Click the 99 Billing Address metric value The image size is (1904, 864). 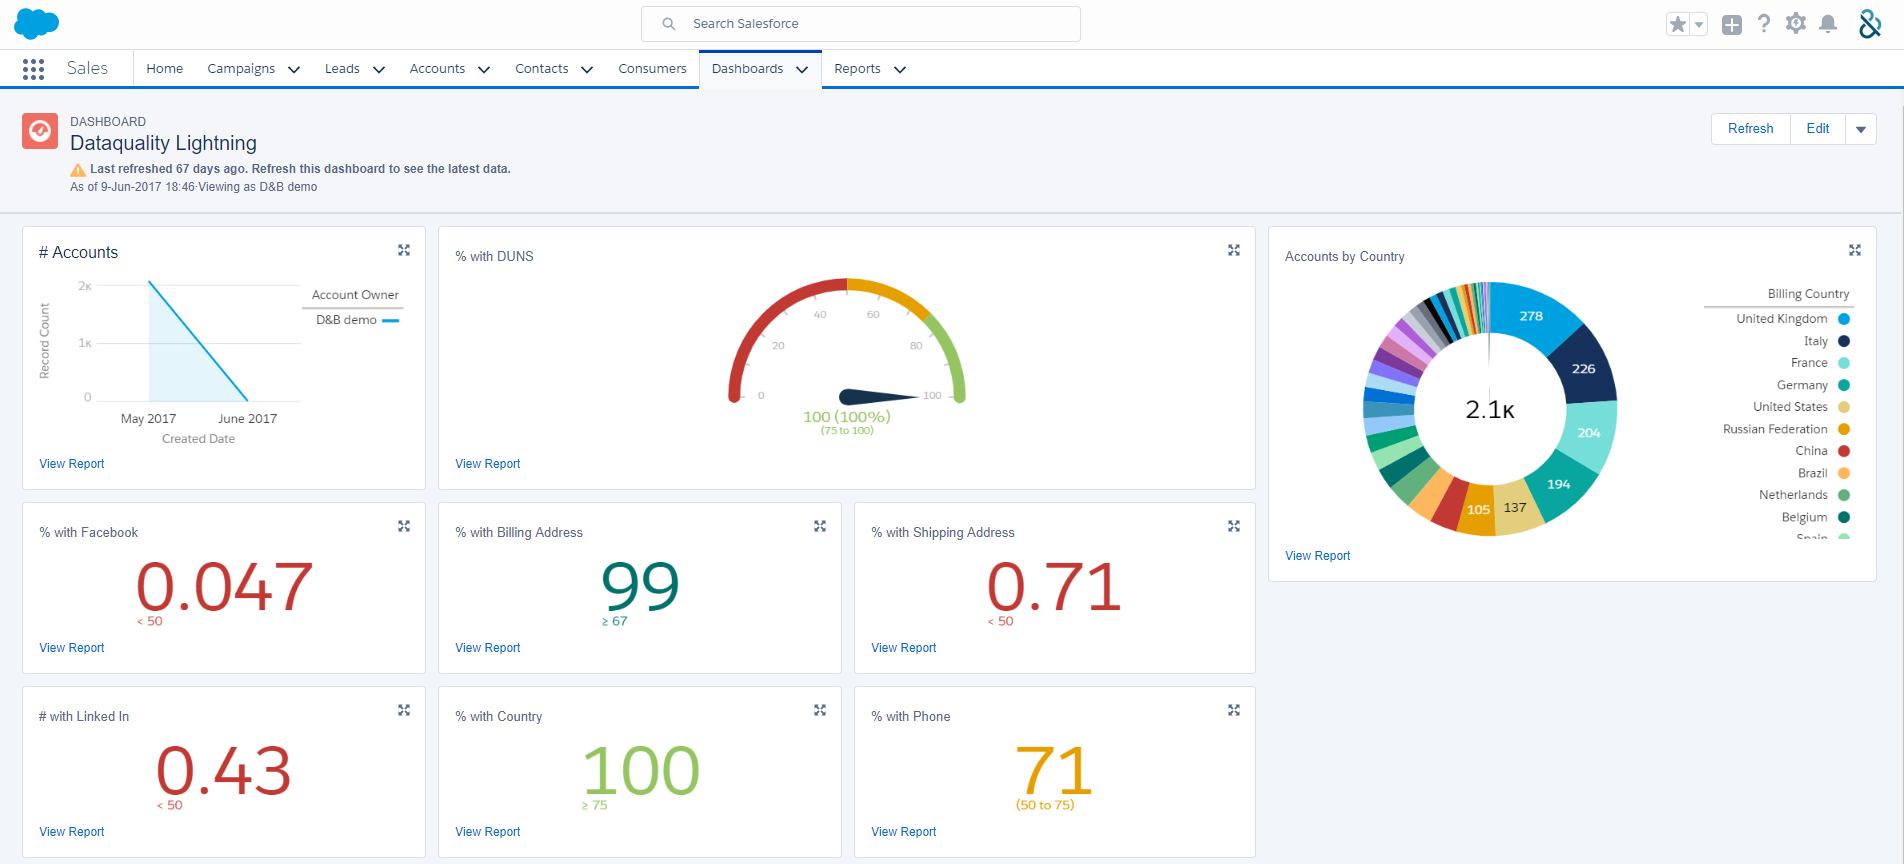tap(640, 587)
